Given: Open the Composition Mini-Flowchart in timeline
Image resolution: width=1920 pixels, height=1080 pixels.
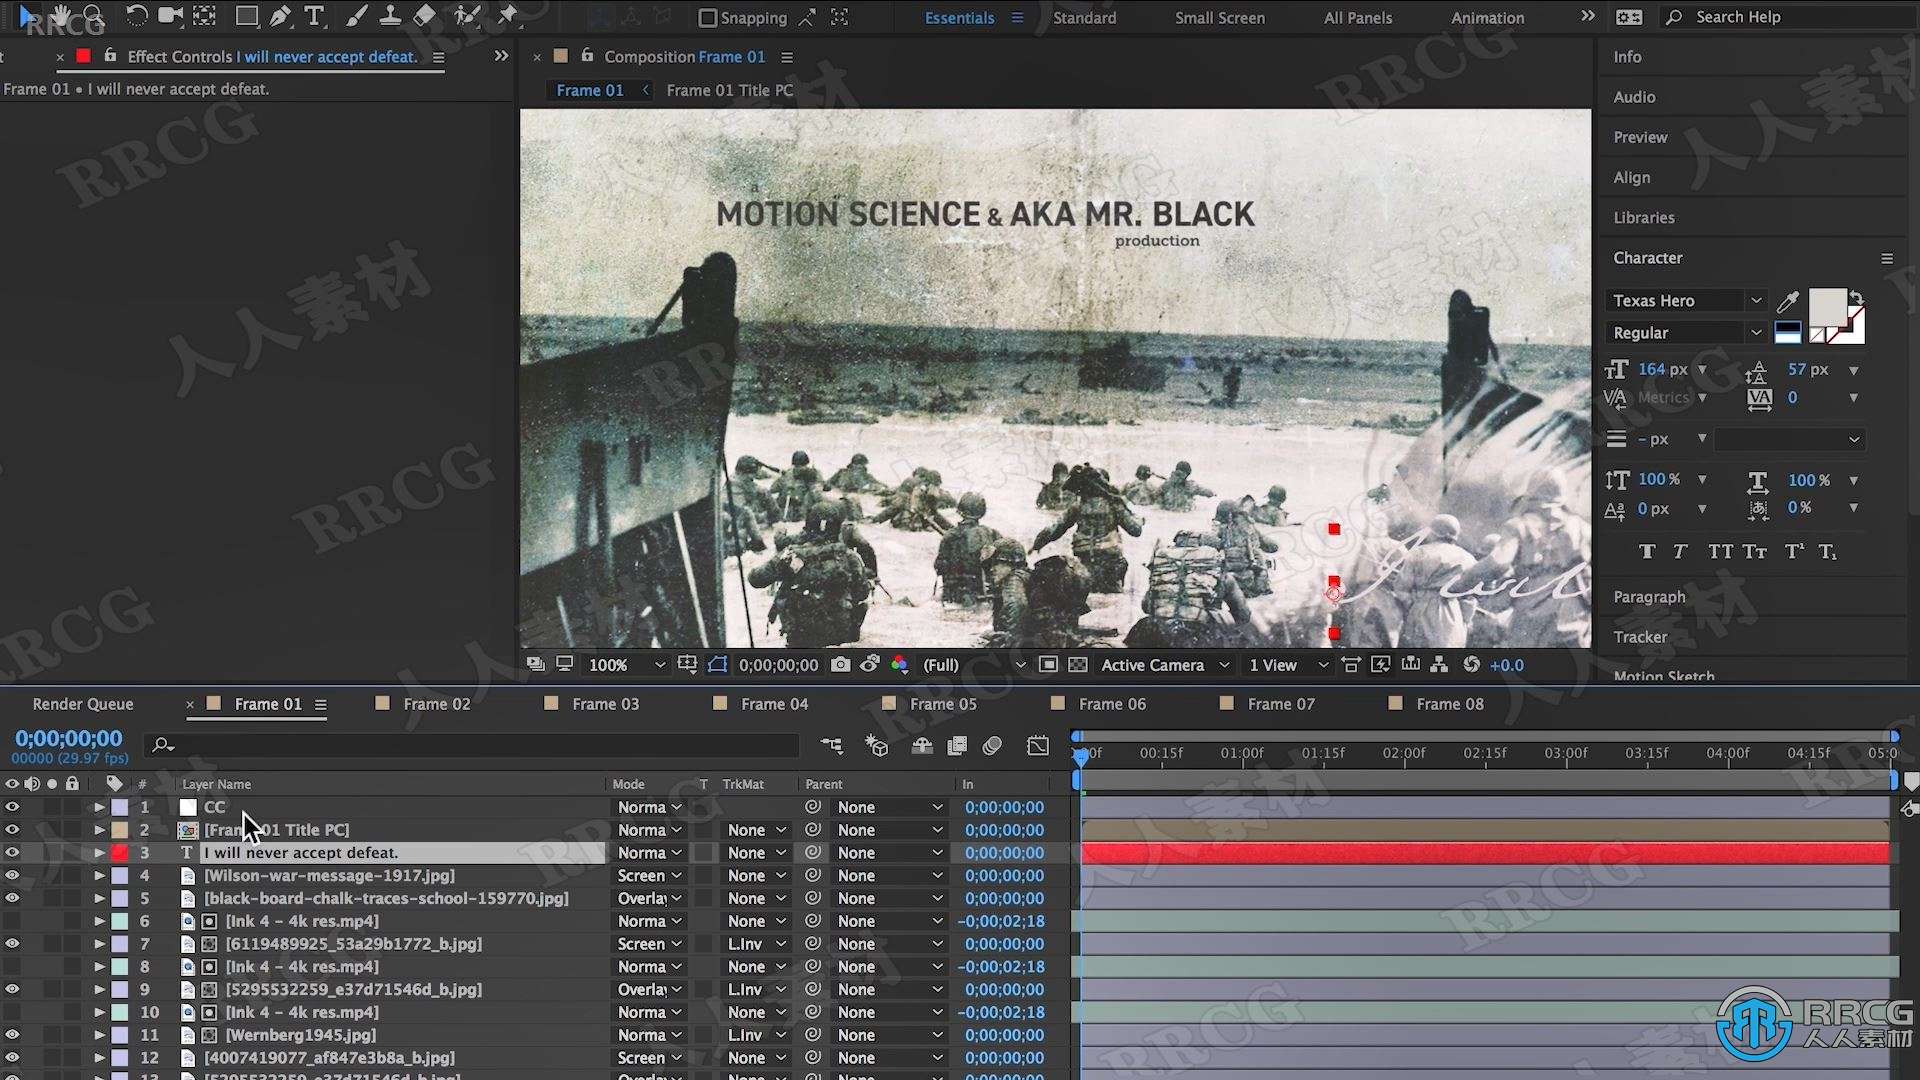Looking at the screenshot, I should 831,746.
